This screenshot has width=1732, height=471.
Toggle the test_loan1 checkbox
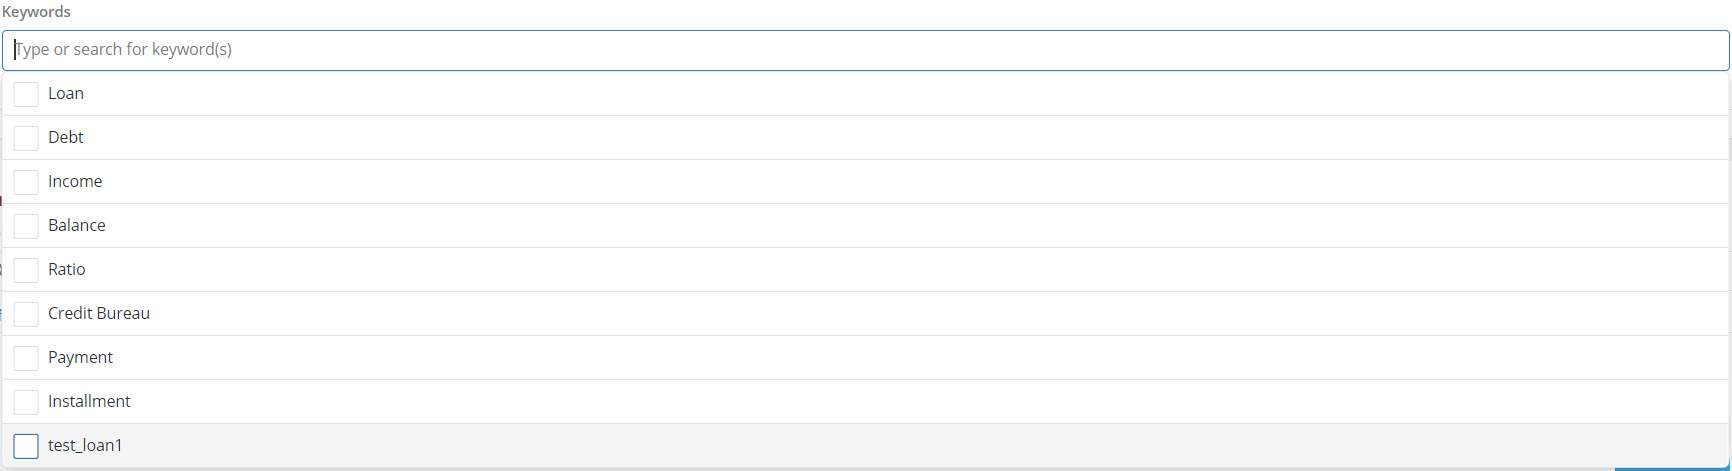click(x=26, y=446)
